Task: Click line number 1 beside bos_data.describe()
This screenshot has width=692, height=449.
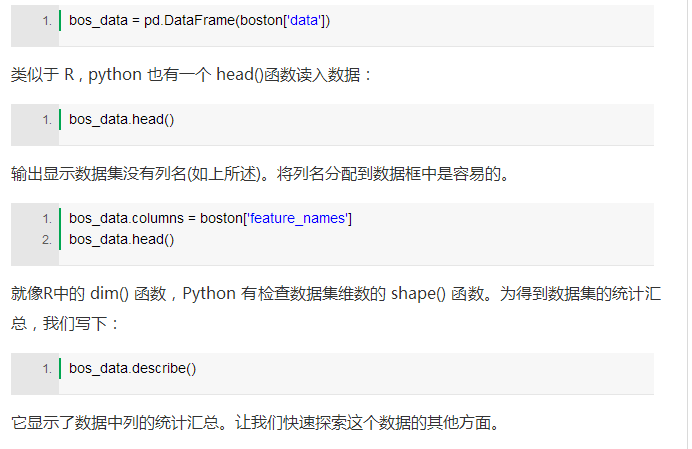Action: point(47,369)
